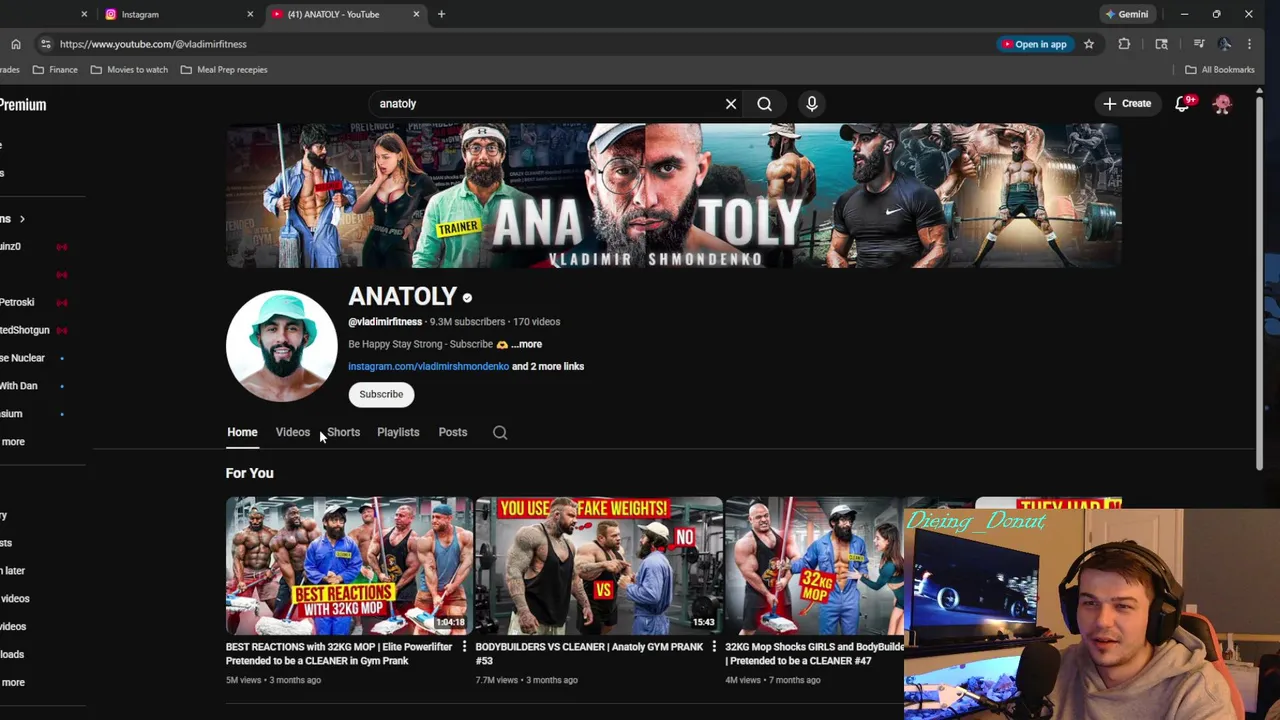The height and width of the screenshot is (720, 1280).
Task: Search within the ANATOLY channel
Action: [x=500, y=432]
